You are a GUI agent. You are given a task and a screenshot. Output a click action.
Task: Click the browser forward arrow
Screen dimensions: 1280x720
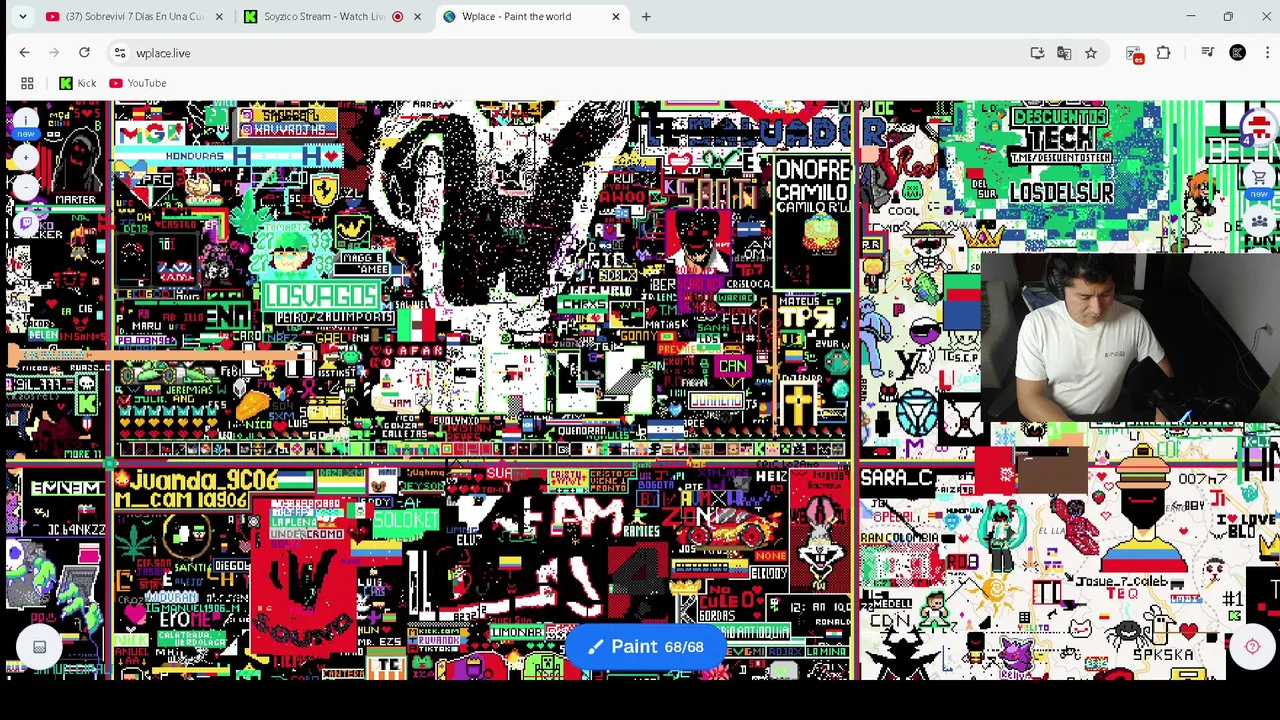pos(54,53)
